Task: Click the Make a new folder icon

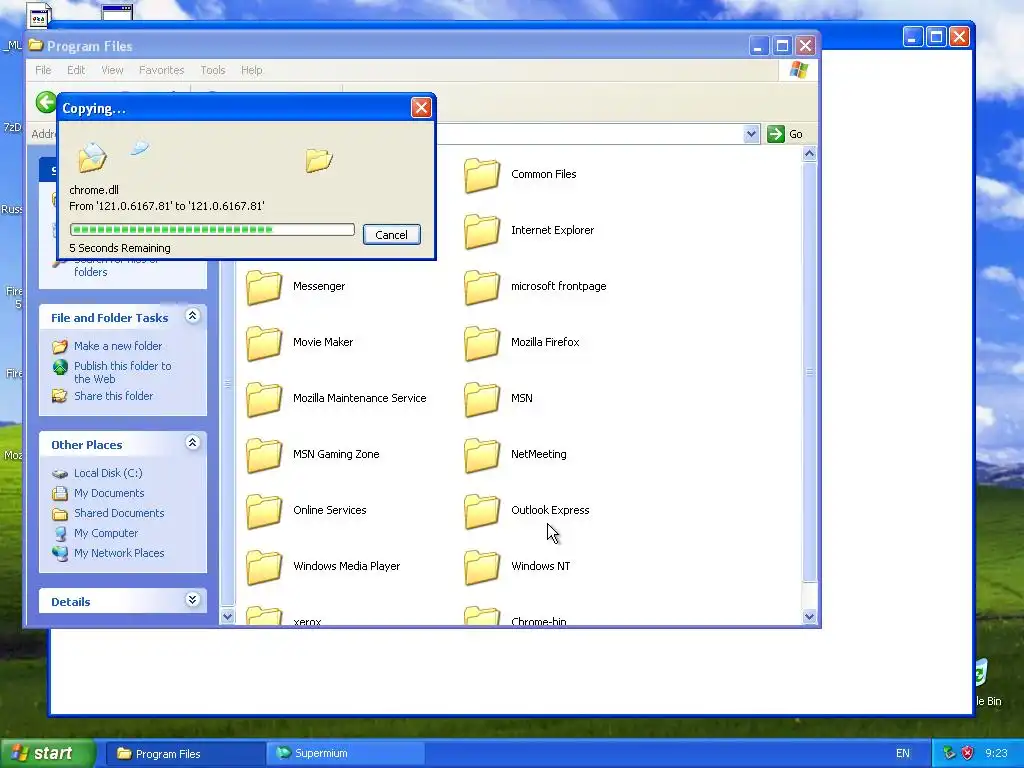Action: click(x=60, y=346)
